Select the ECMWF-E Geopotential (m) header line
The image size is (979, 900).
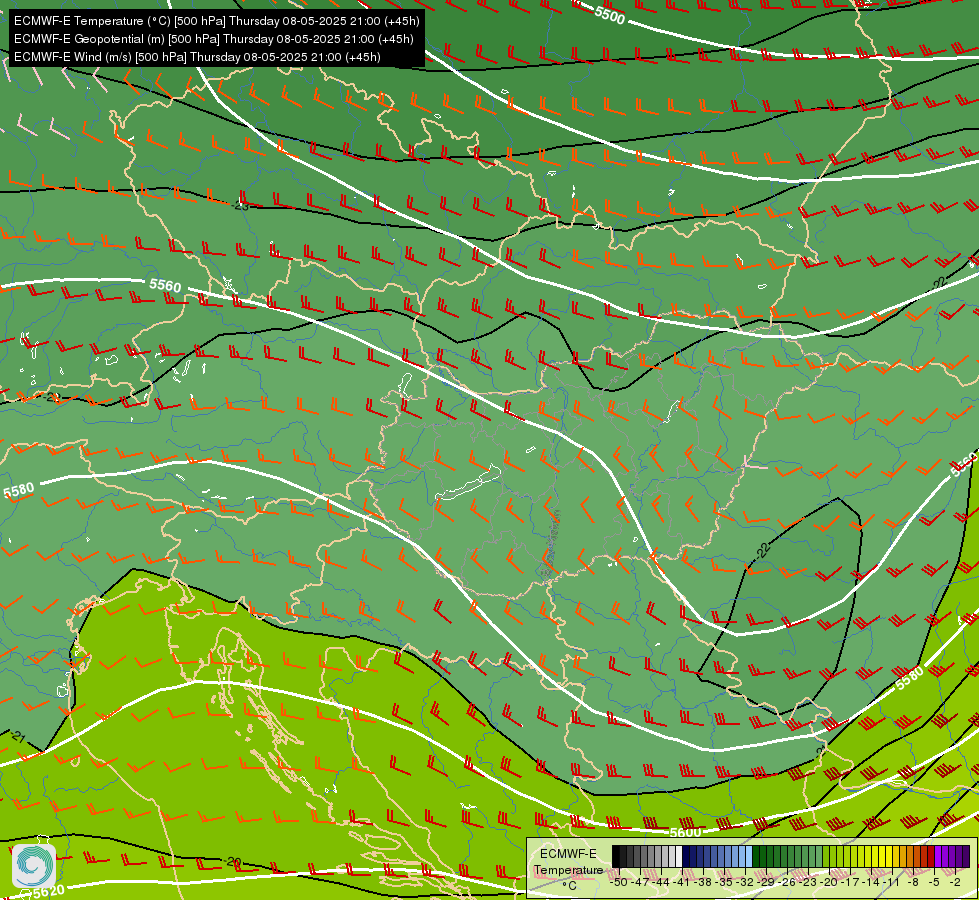point(214,39)
